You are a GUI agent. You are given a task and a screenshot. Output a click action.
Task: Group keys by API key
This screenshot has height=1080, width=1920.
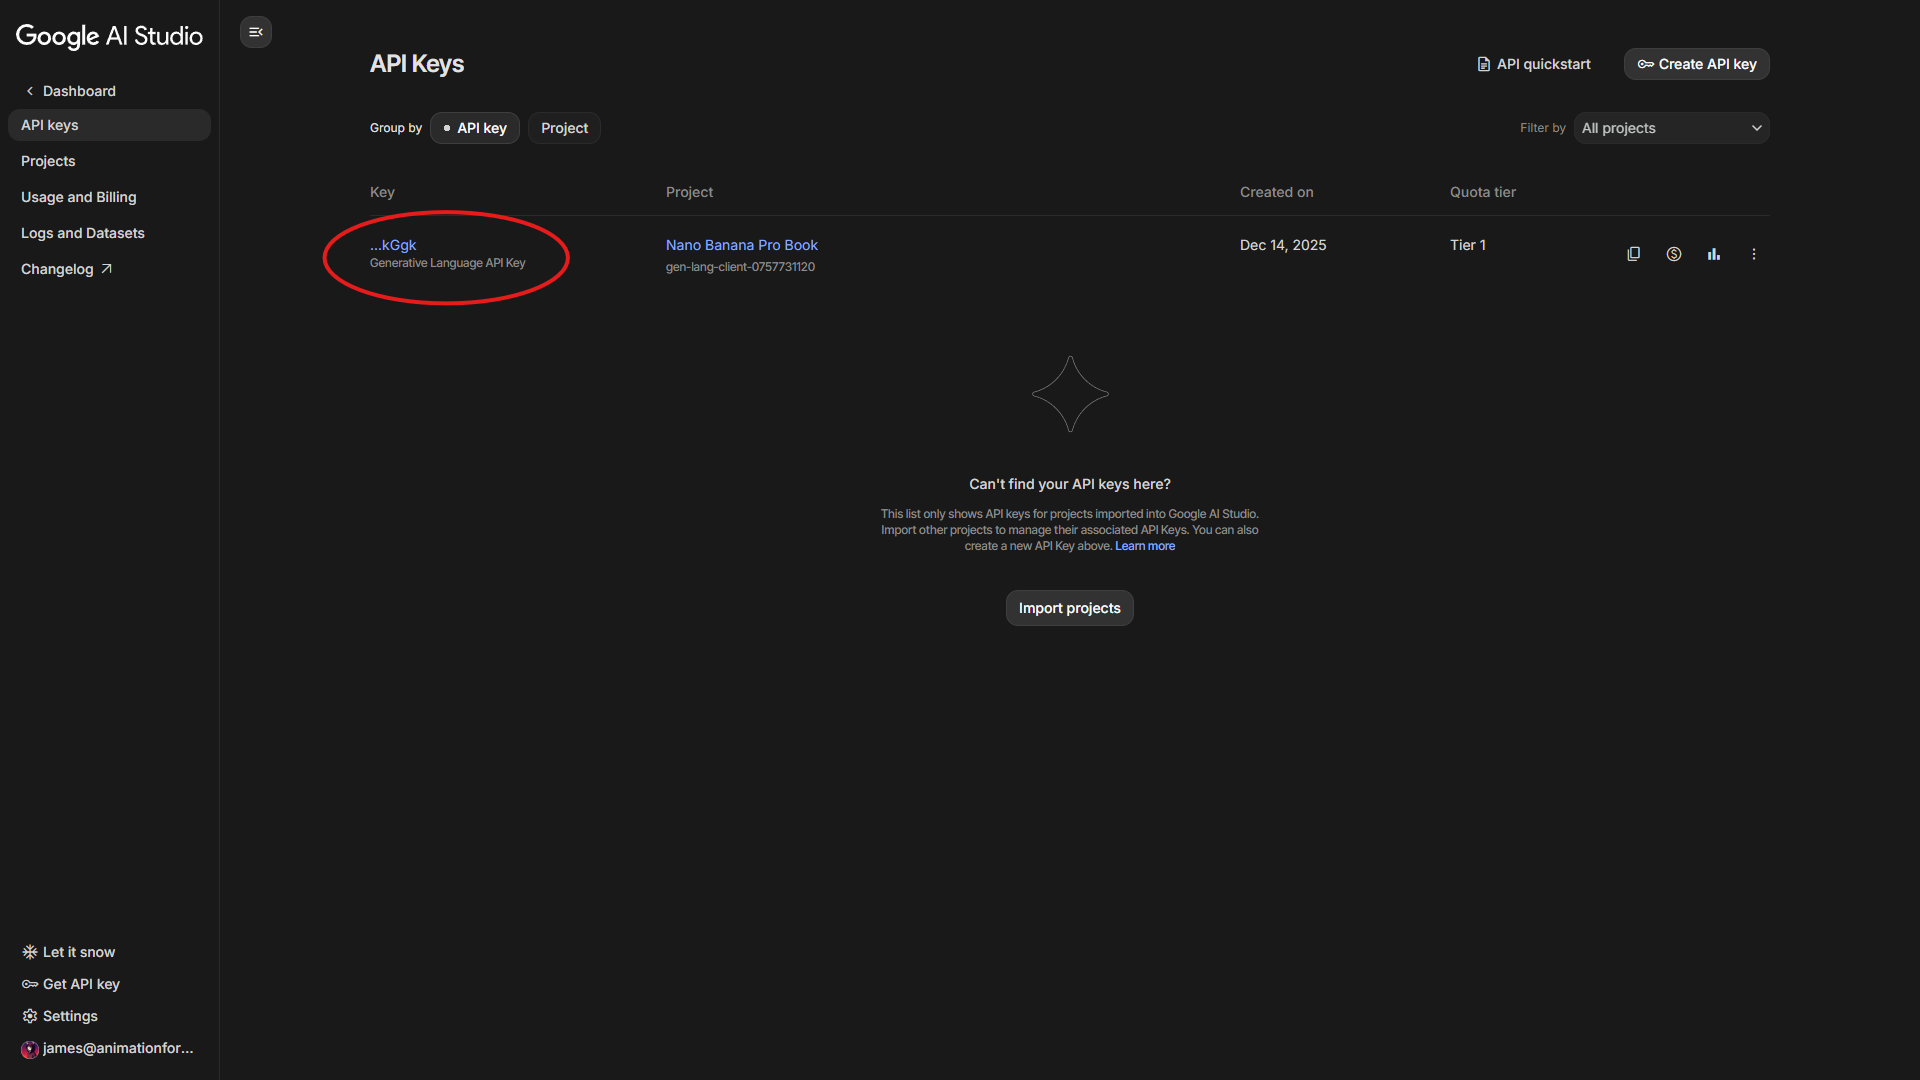(x=475, y=128)
